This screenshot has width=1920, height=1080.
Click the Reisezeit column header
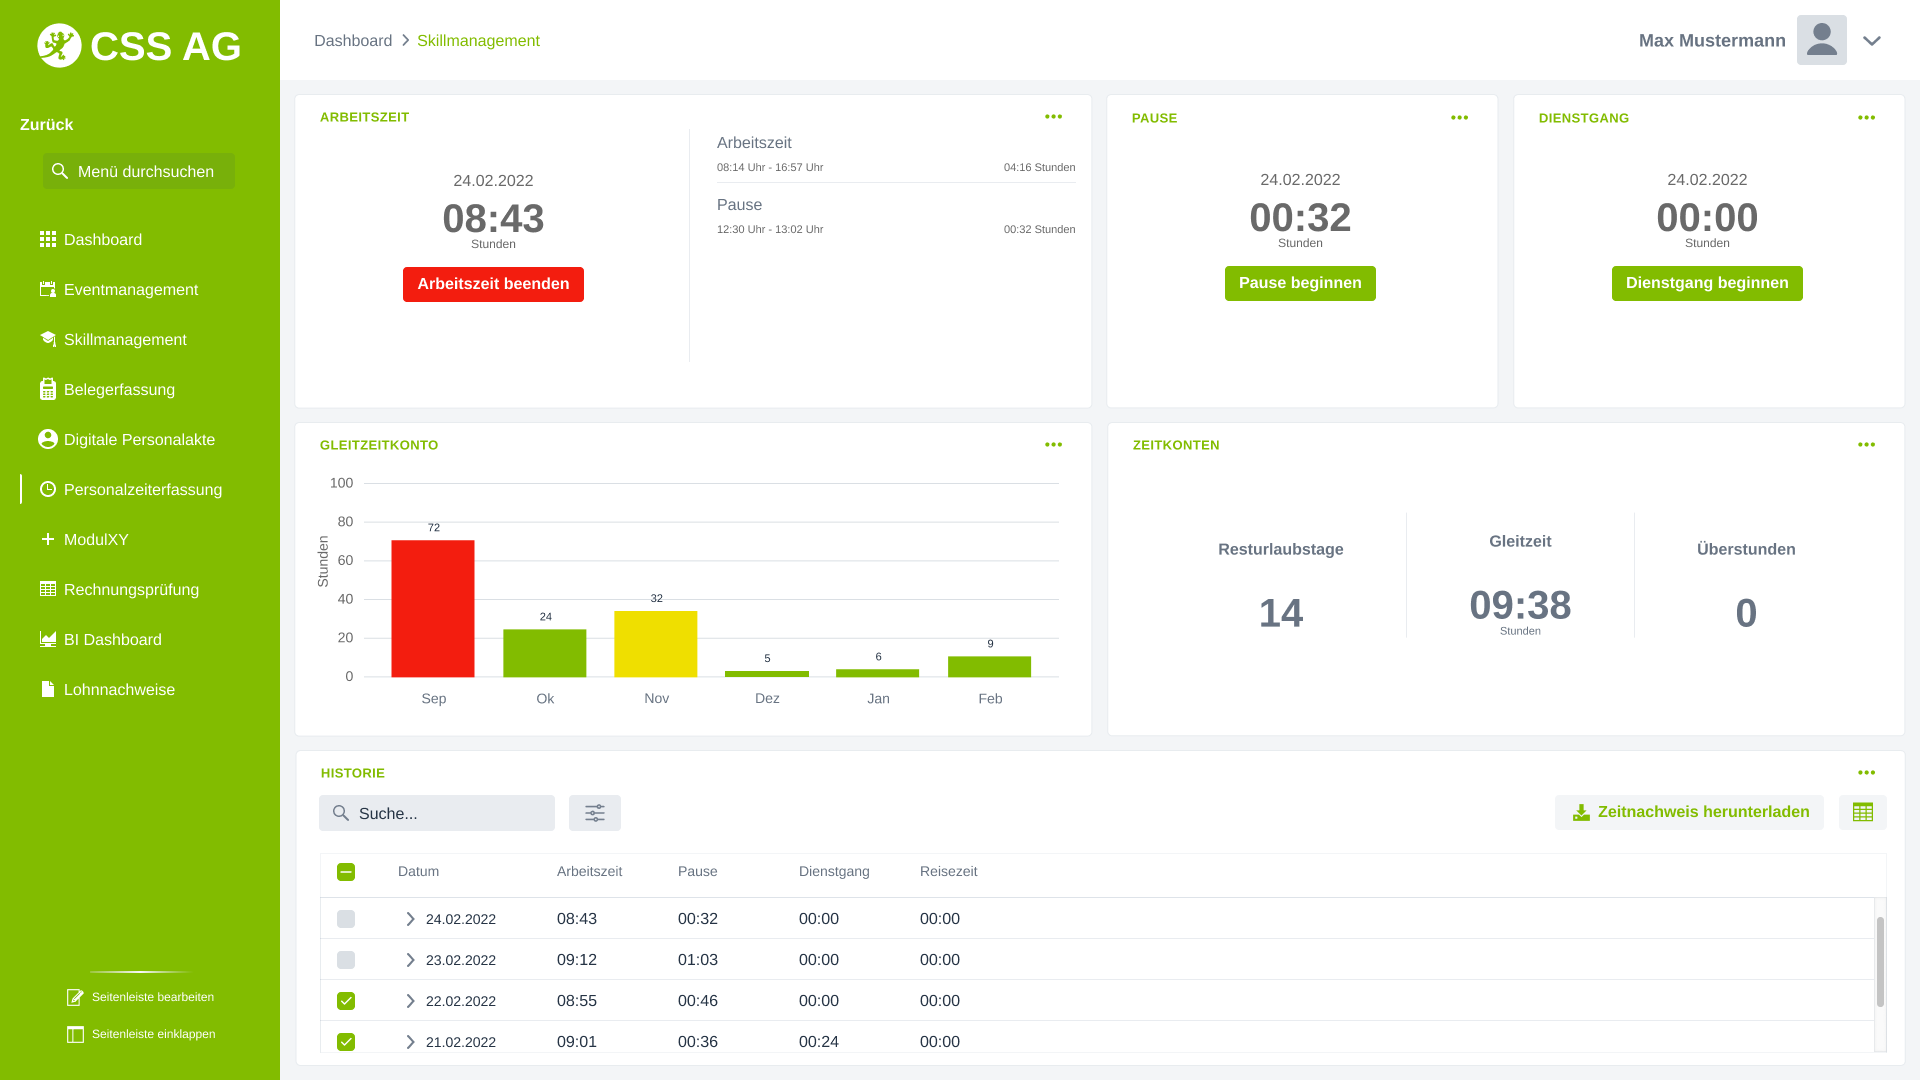948,872
